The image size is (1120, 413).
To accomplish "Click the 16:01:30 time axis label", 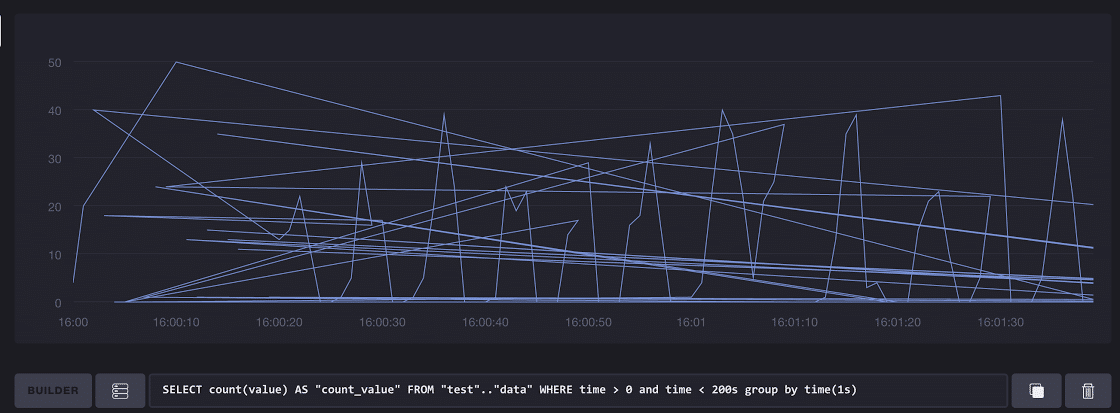I will pyautogui.click(x=1000, y=323).
